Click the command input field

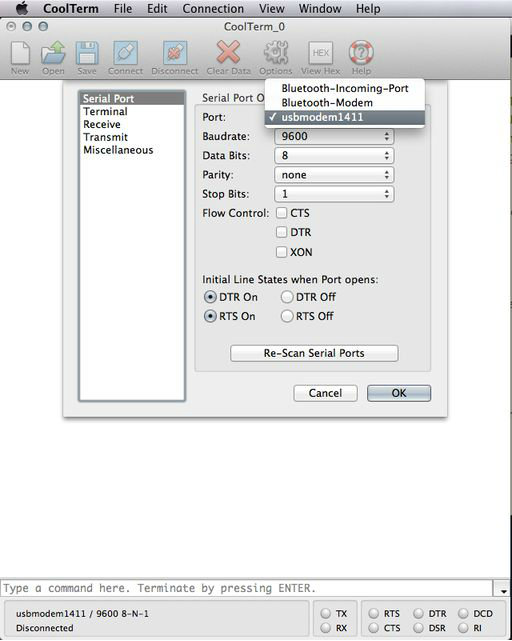pyautogui.click(x=247, y=588)
